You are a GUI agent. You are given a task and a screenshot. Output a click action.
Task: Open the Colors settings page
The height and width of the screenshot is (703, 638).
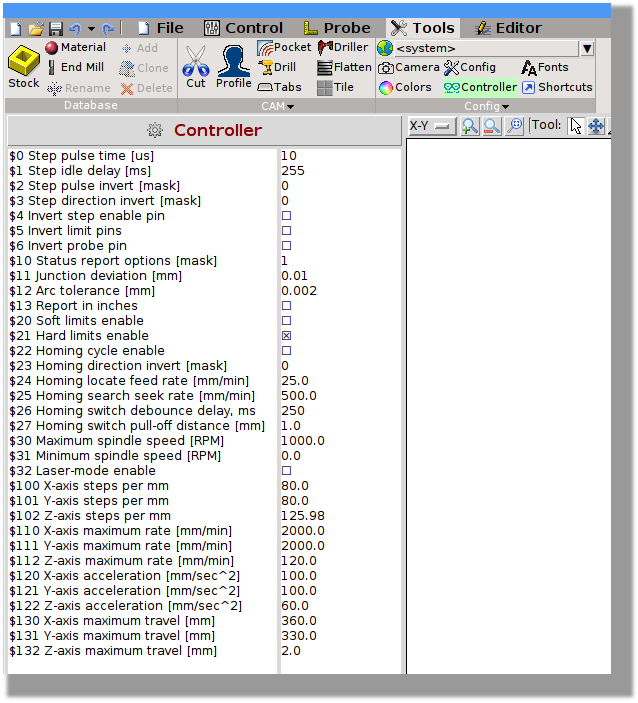(x=405, y=87)
